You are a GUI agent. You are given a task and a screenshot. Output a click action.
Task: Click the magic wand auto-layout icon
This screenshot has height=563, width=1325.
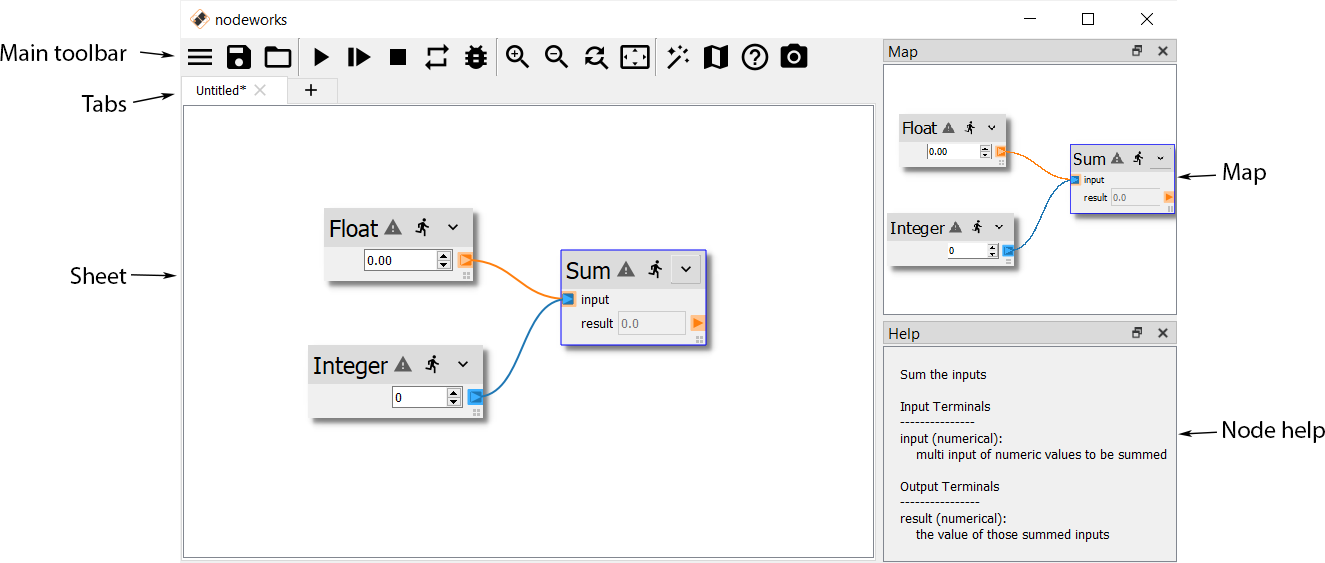[678, 57]
